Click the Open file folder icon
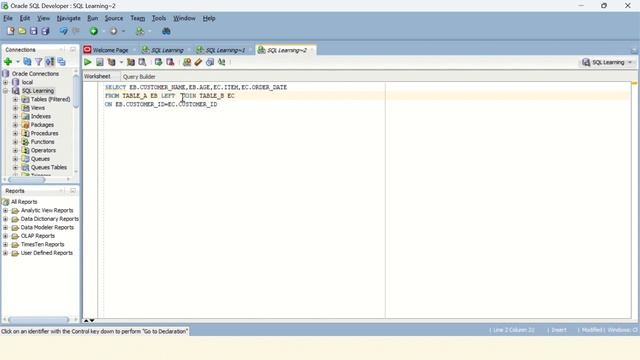 tap(22, 31)
